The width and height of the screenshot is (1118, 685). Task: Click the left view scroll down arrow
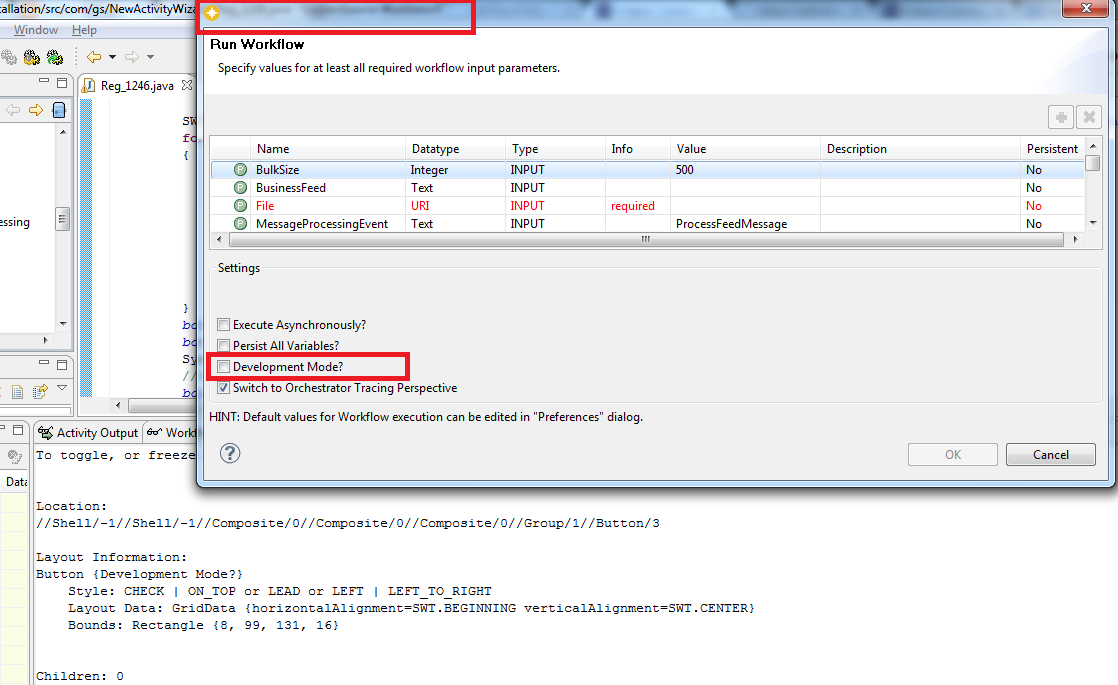[63, 324]
